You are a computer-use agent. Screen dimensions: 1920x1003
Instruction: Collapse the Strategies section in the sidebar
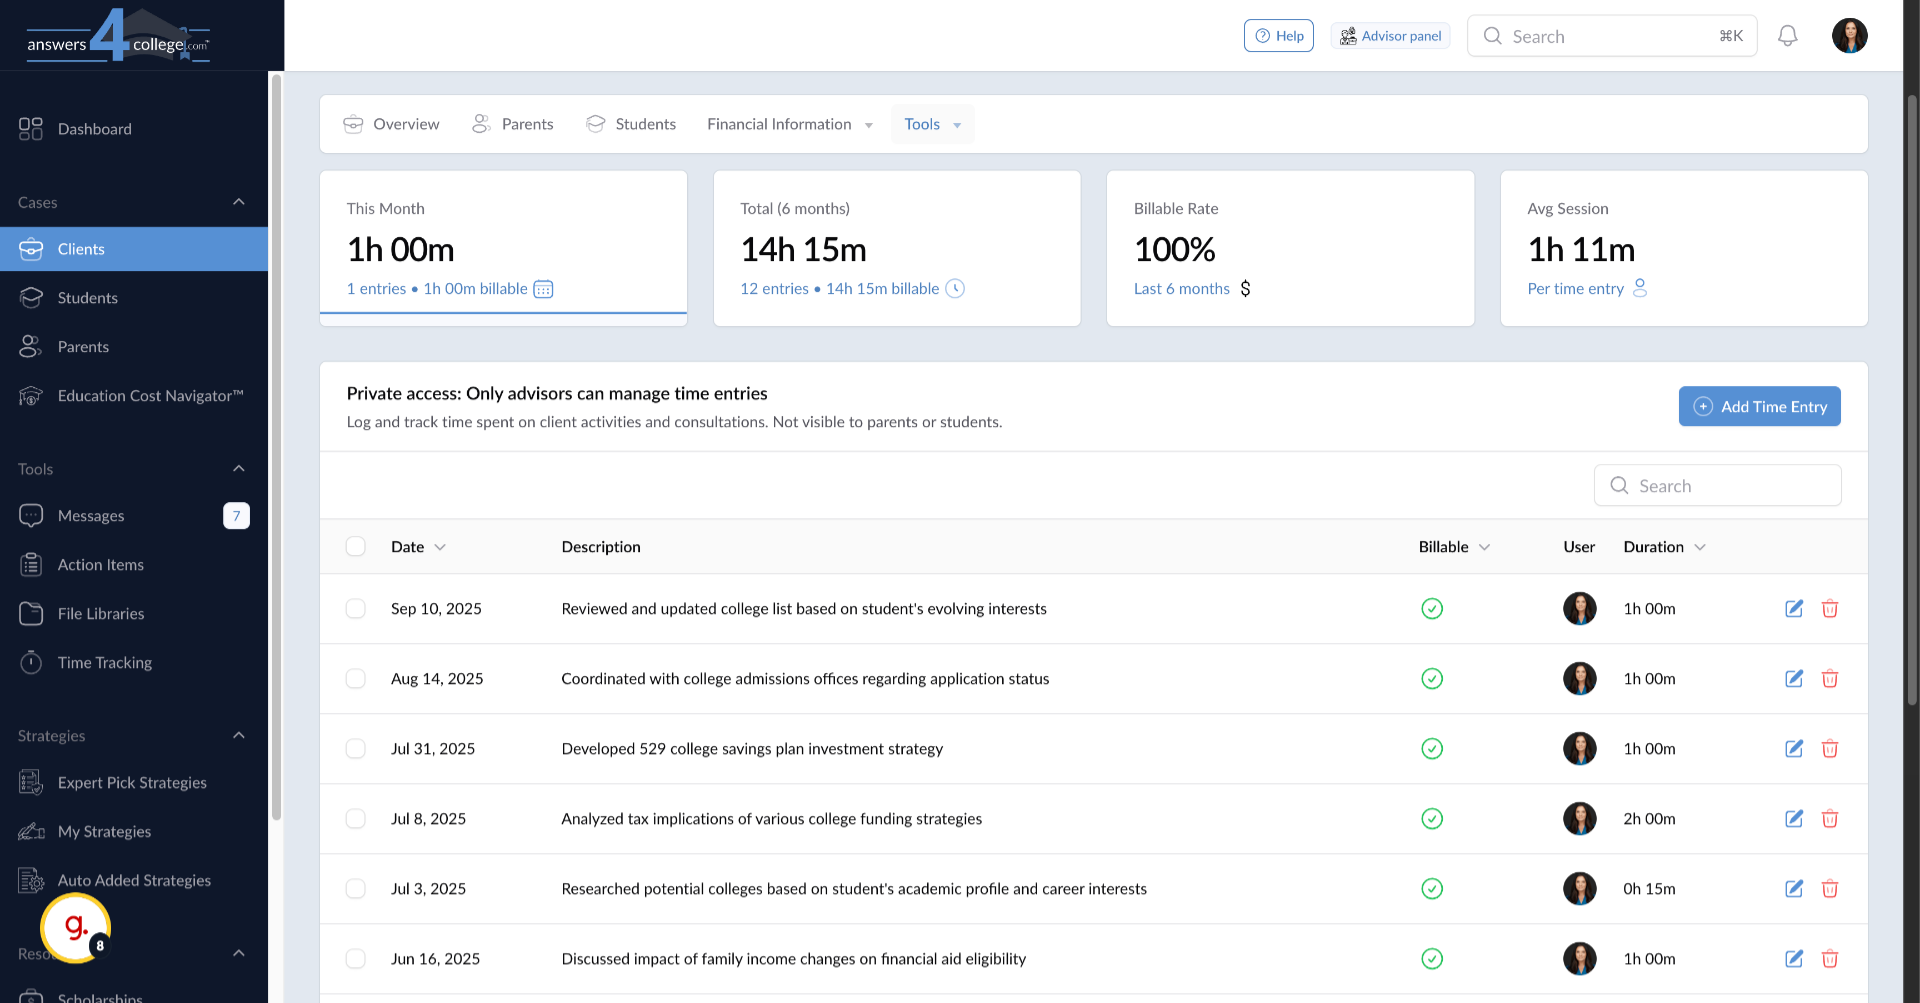[x=239, y=735]
